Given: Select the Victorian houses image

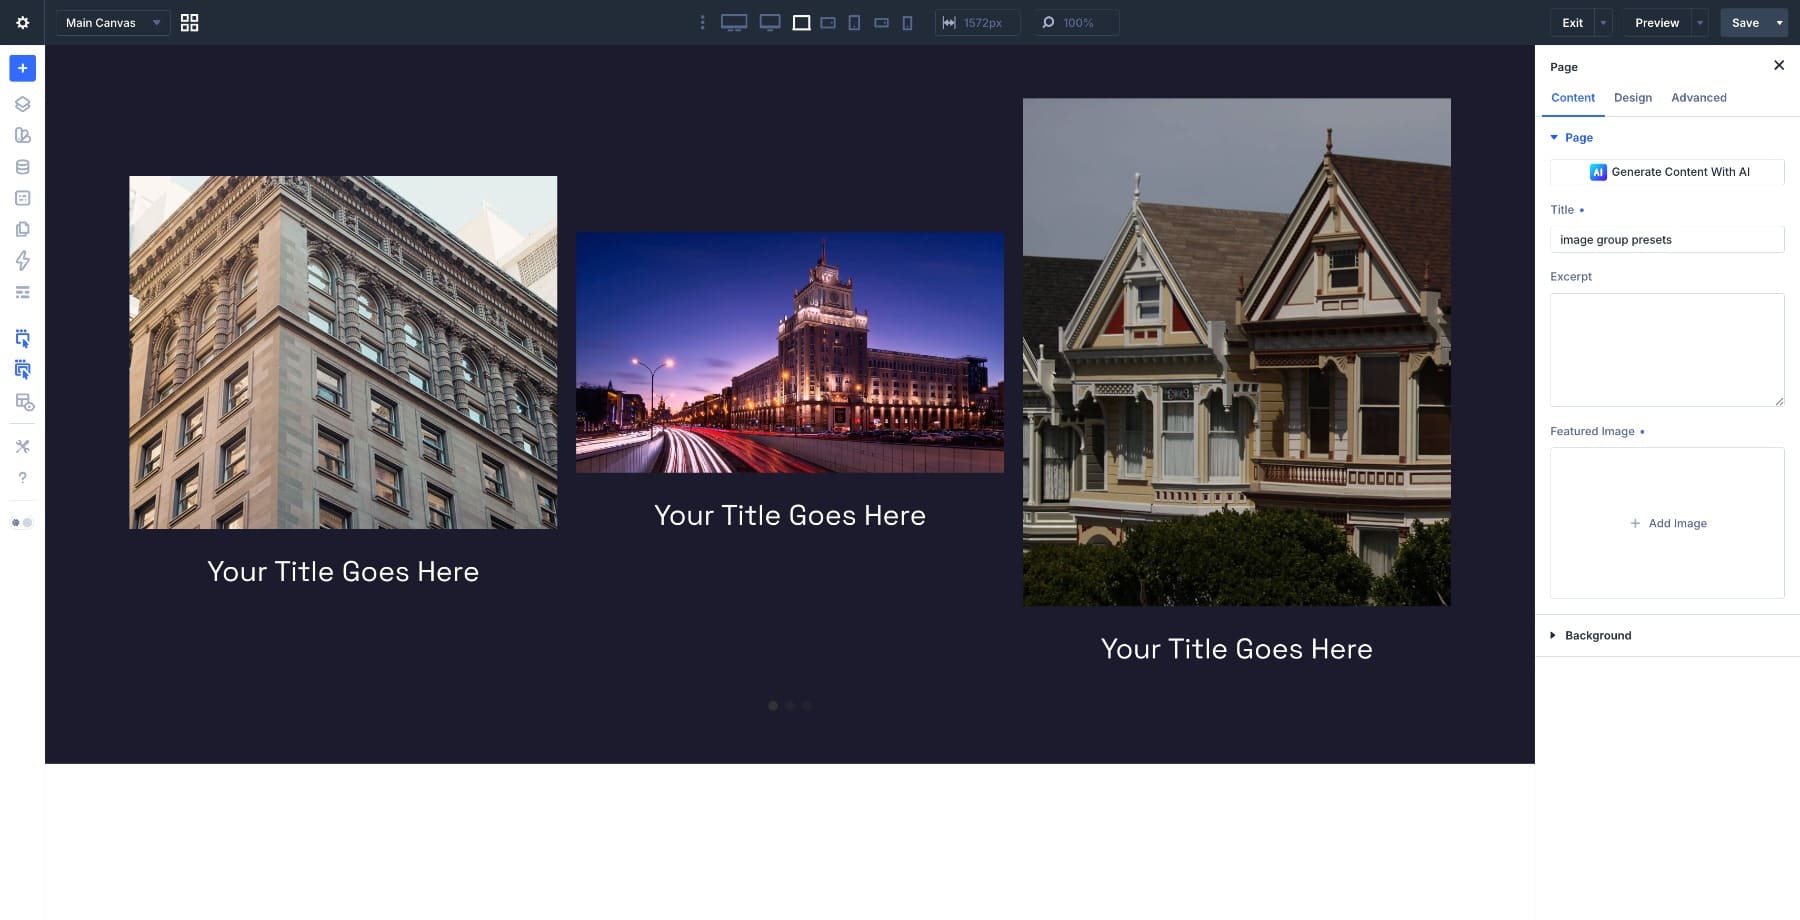Looking at the screenshot, I should (1237, 352).
